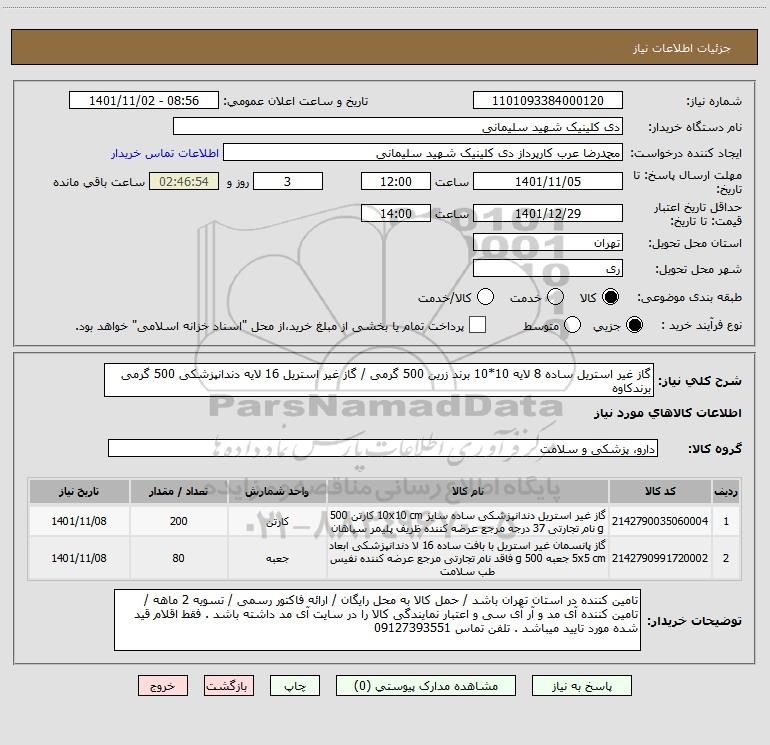Click the response deadline time 12:00
770x745 pixels.
396,181
